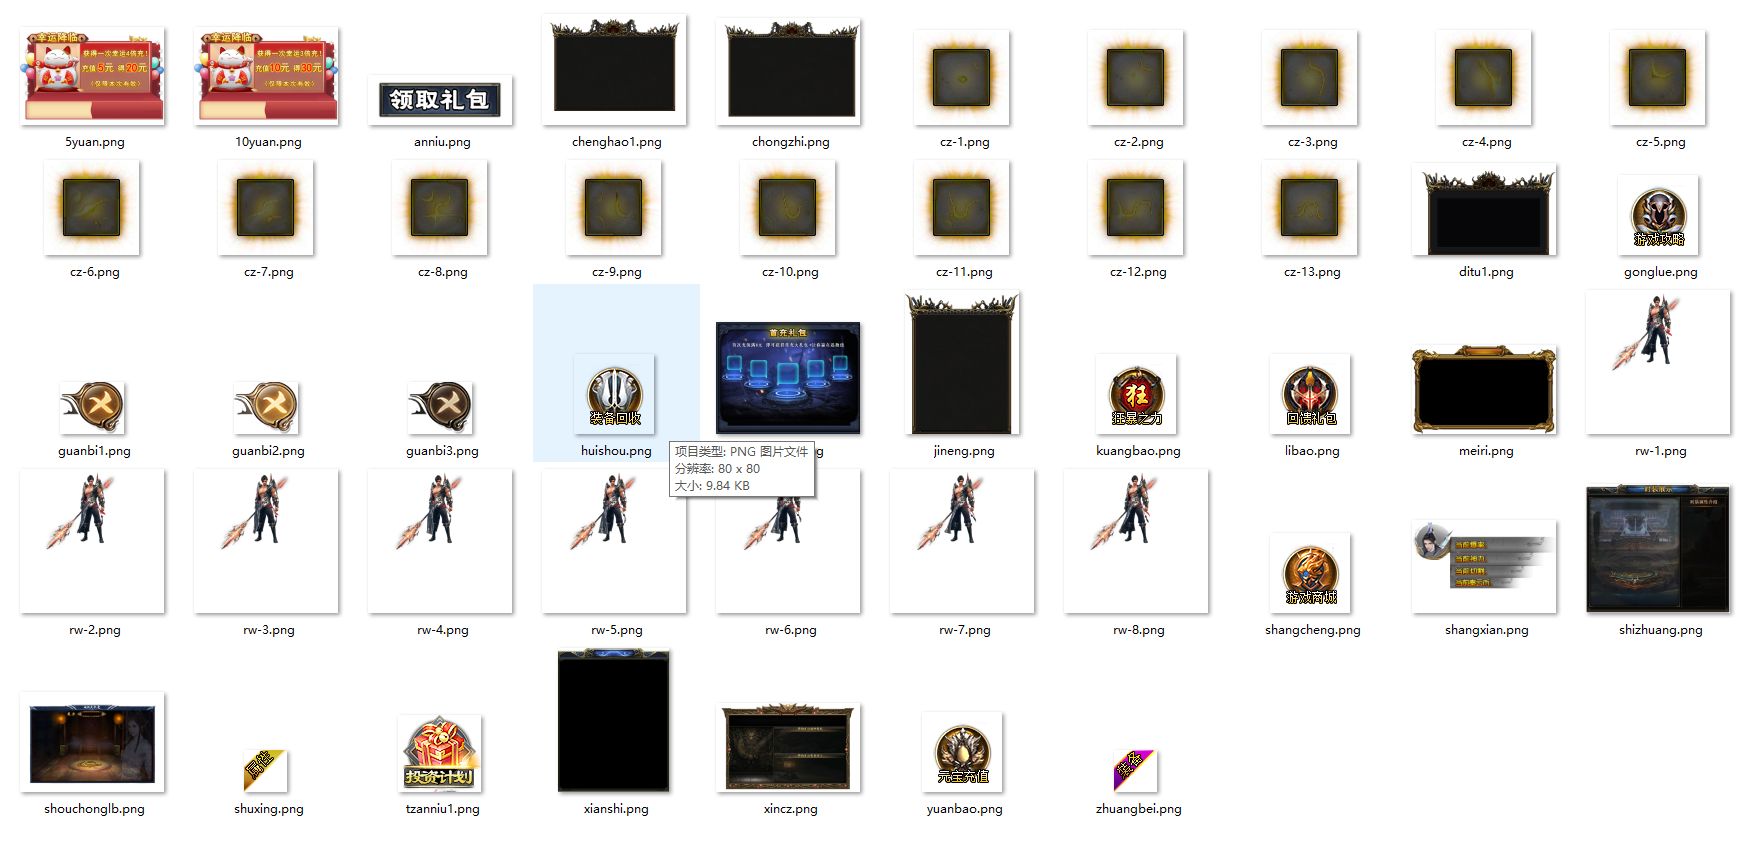1751x857 pixels.
Task: Select the rw-8.png character image
Action: click(1137, 541)
